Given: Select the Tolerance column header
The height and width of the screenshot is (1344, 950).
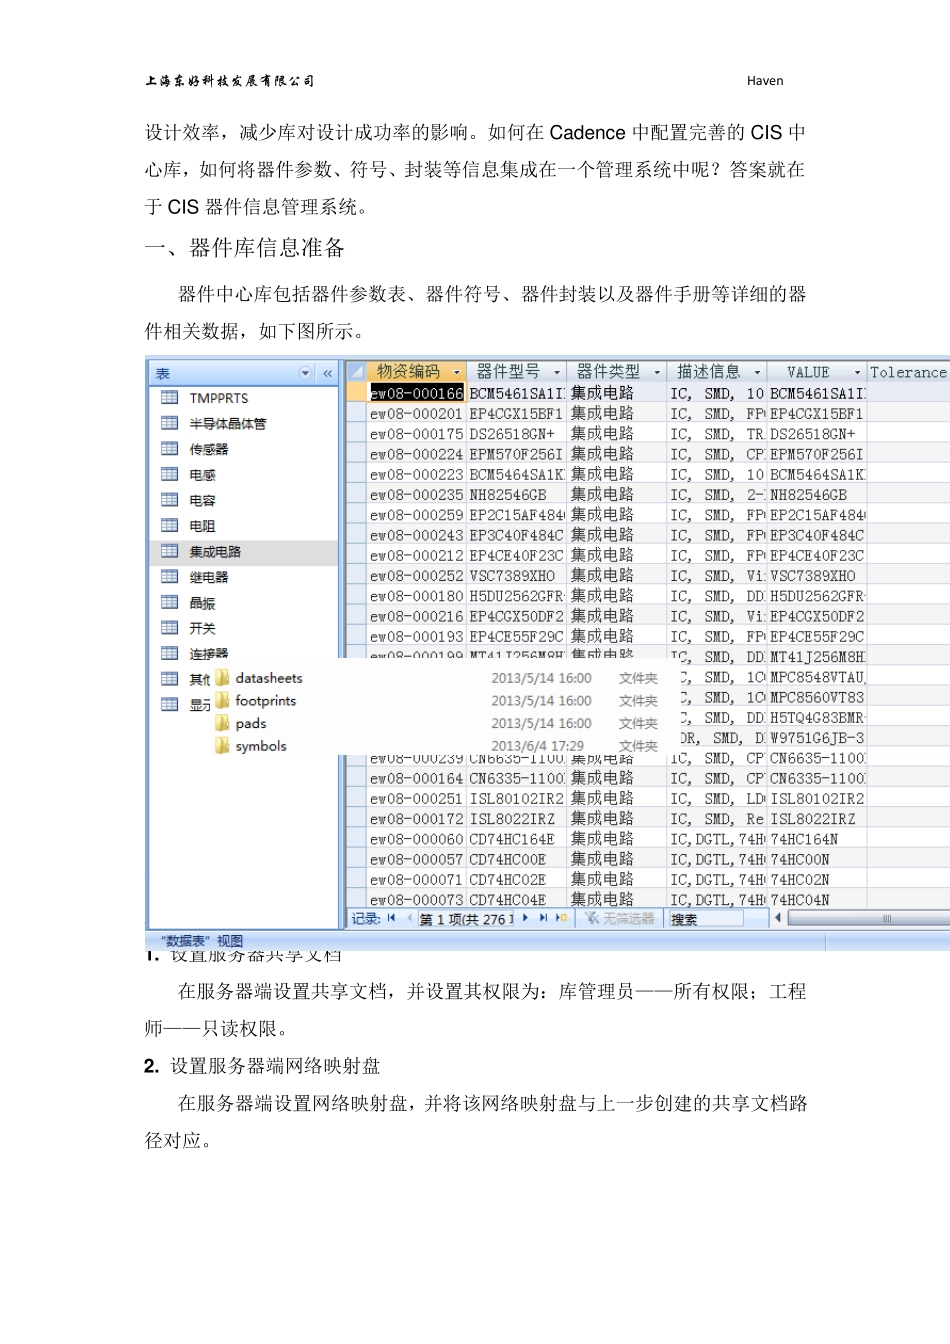Looking at the screenshot, I should tap(908, 372).
